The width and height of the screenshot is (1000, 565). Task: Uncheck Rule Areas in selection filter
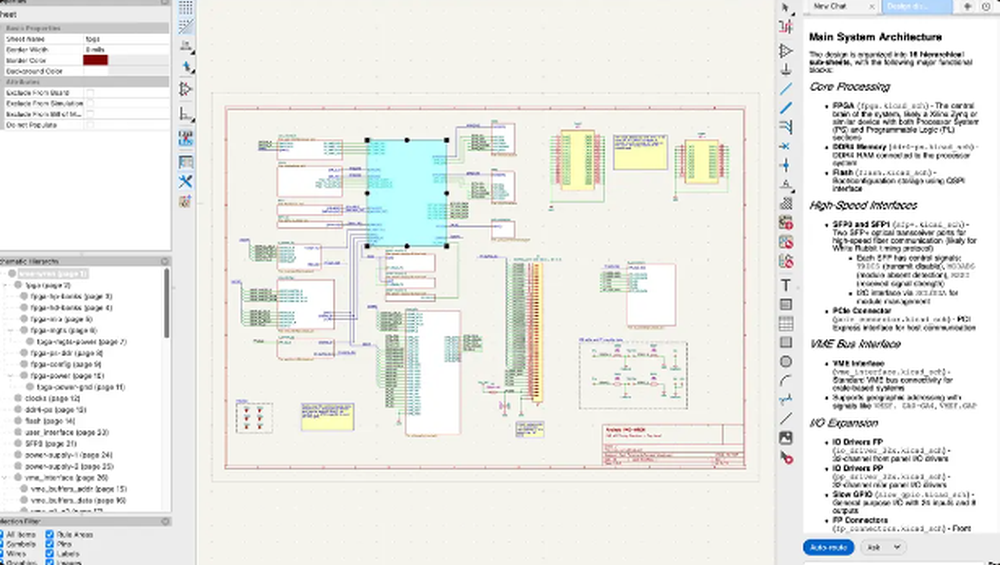tap(50, 534)
